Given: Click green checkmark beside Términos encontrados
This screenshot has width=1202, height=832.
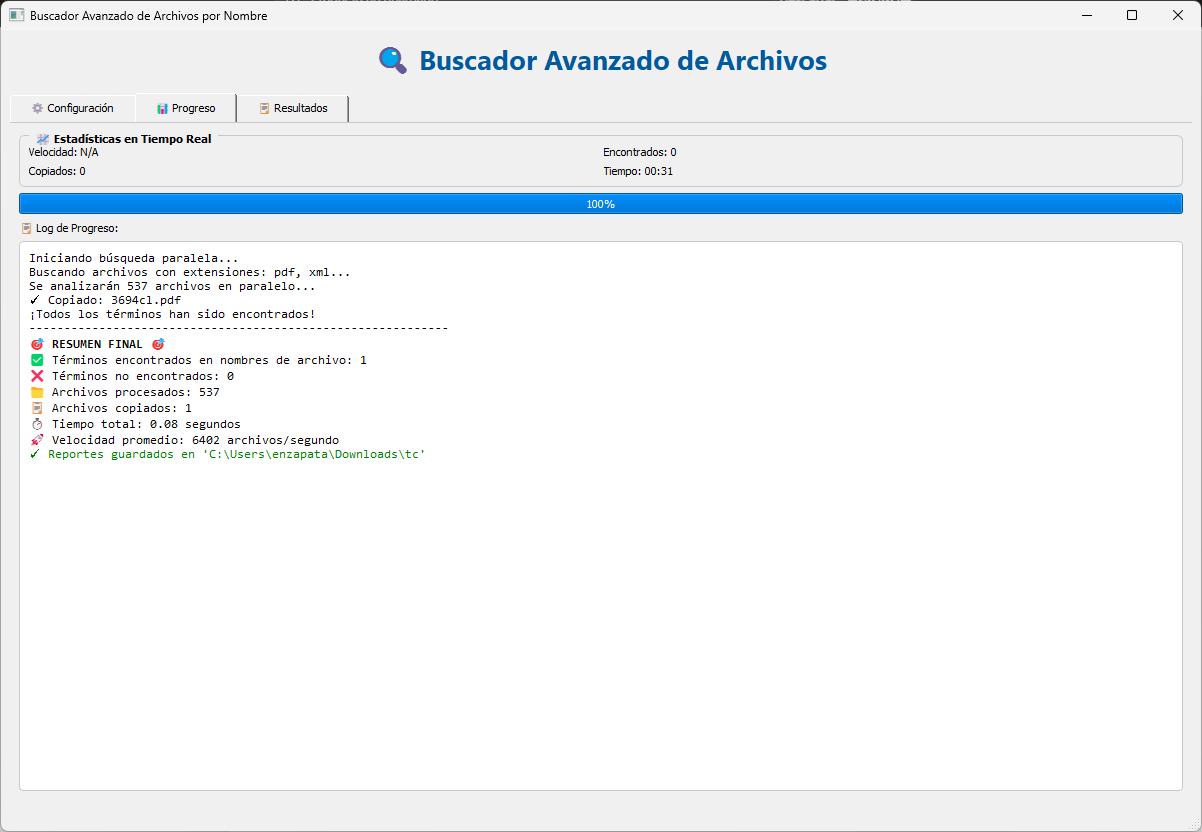Looking at the screenshot, I should click(x=37, y=360).
